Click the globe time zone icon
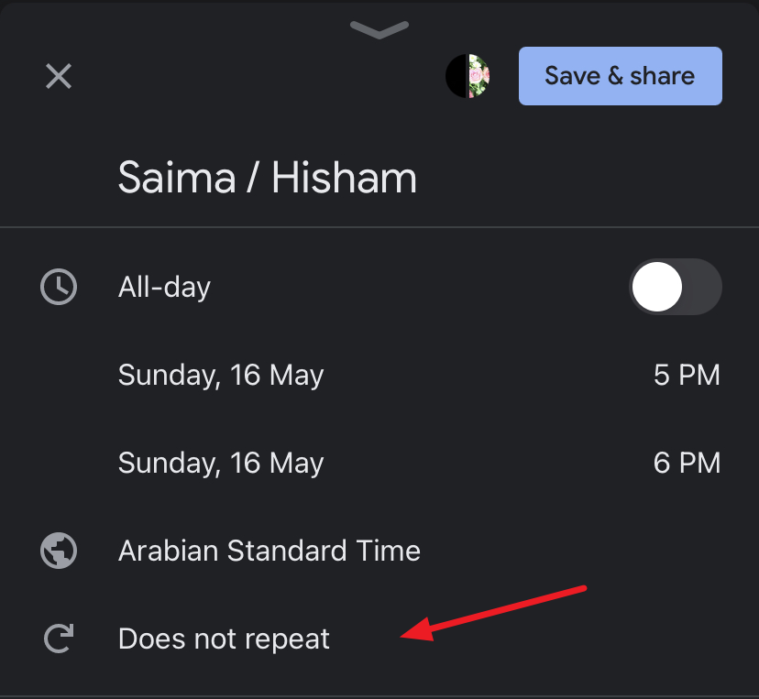 59,550
